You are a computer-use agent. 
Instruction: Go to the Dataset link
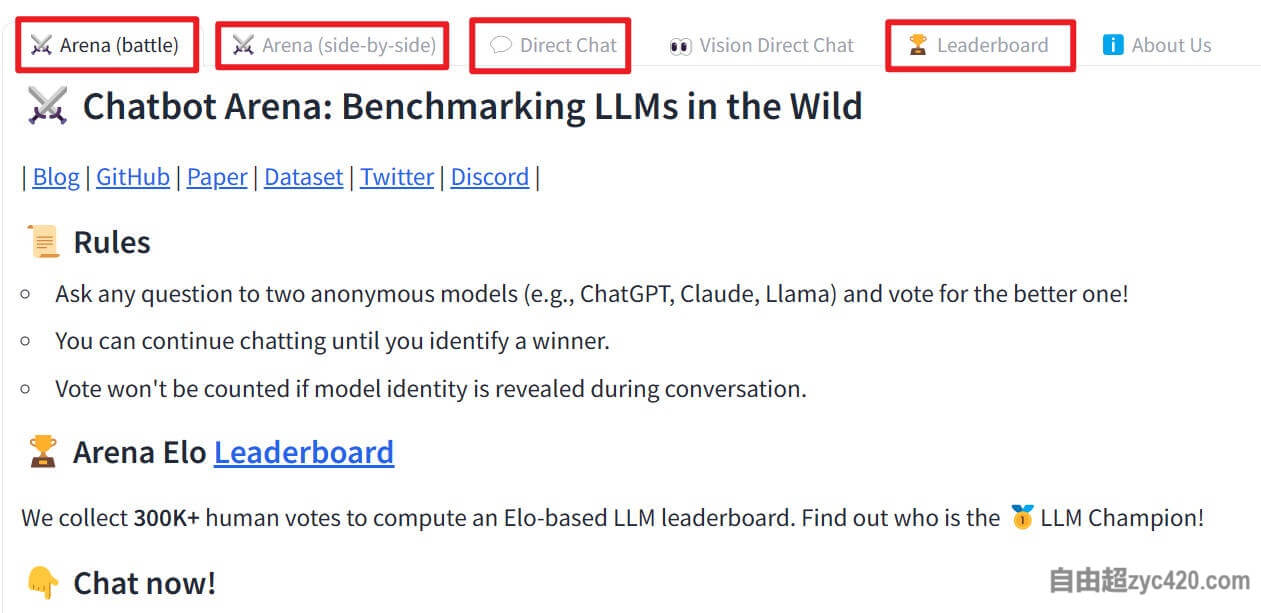(x=303, y=177)
